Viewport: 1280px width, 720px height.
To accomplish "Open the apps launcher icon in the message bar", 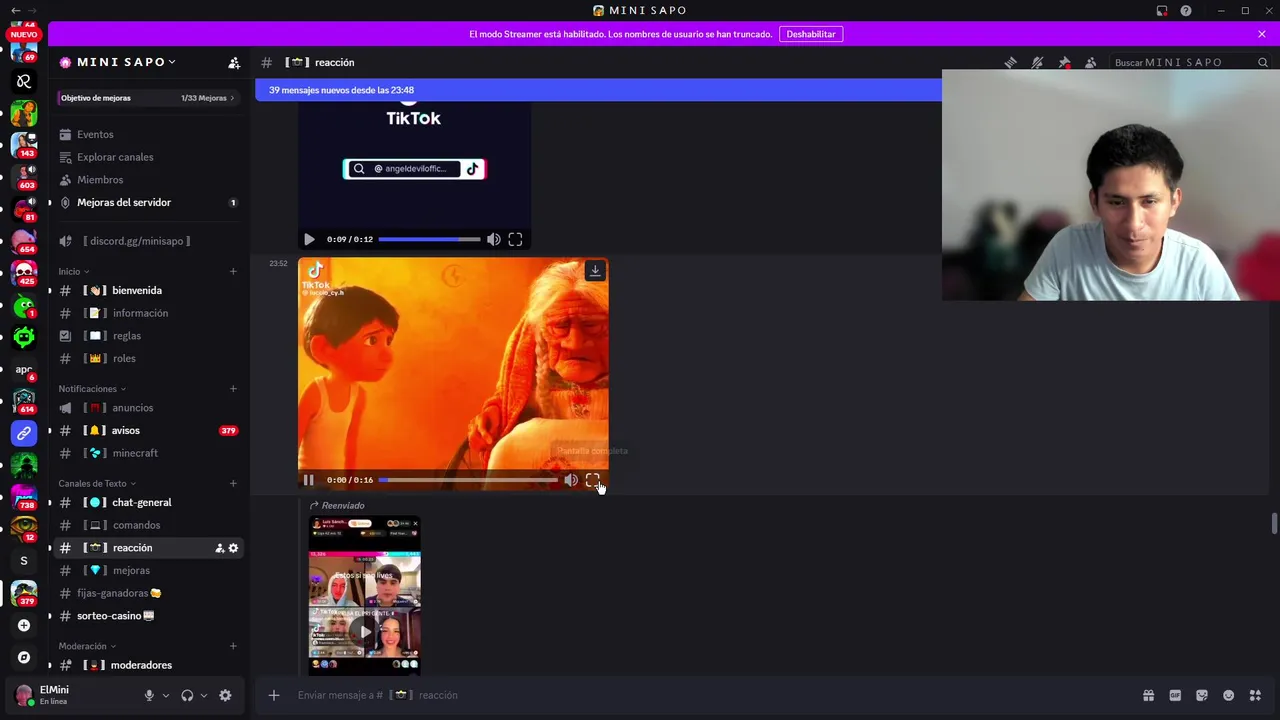I will click(x=1255, y=695).
